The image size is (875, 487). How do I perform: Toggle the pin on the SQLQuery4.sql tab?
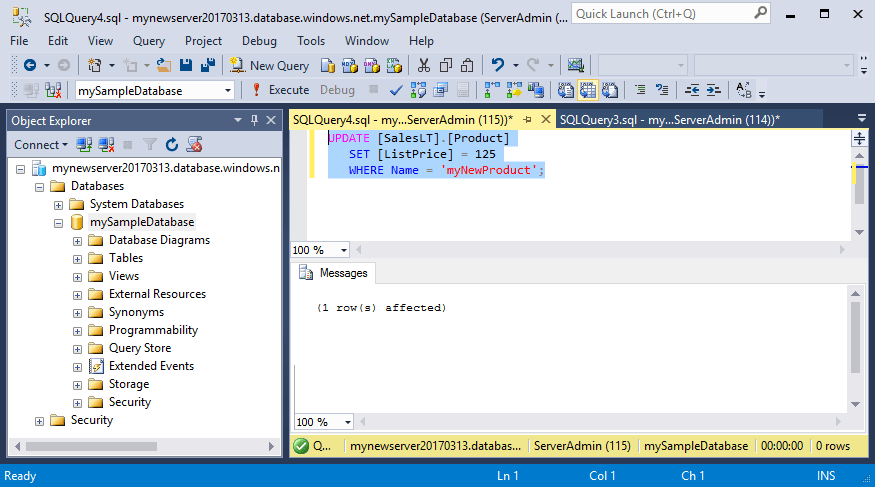(527, 119)
